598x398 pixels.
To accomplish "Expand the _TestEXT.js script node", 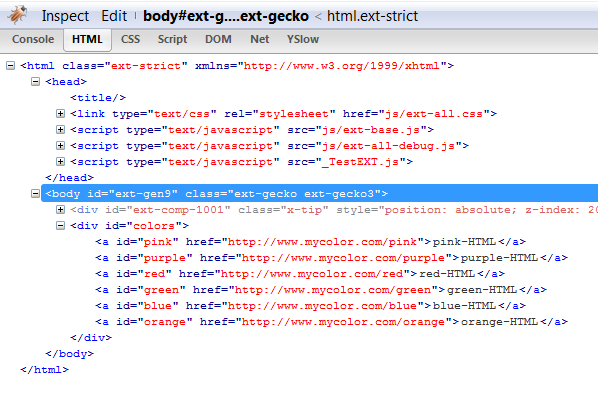I will click(60, 162).
